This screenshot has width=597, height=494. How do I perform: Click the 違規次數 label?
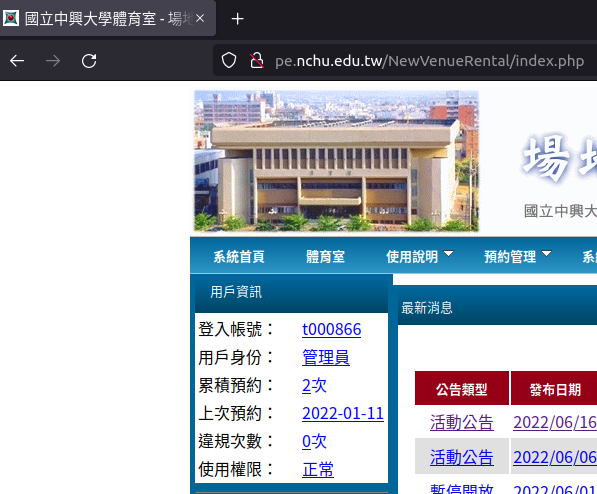[236, 442]
